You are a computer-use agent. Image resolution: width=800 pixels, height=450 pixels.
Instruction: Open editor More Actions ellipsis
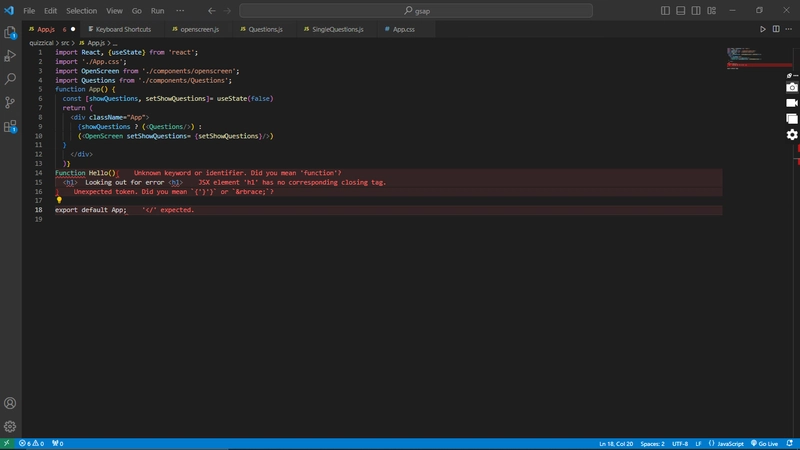(x=789, y=29)
